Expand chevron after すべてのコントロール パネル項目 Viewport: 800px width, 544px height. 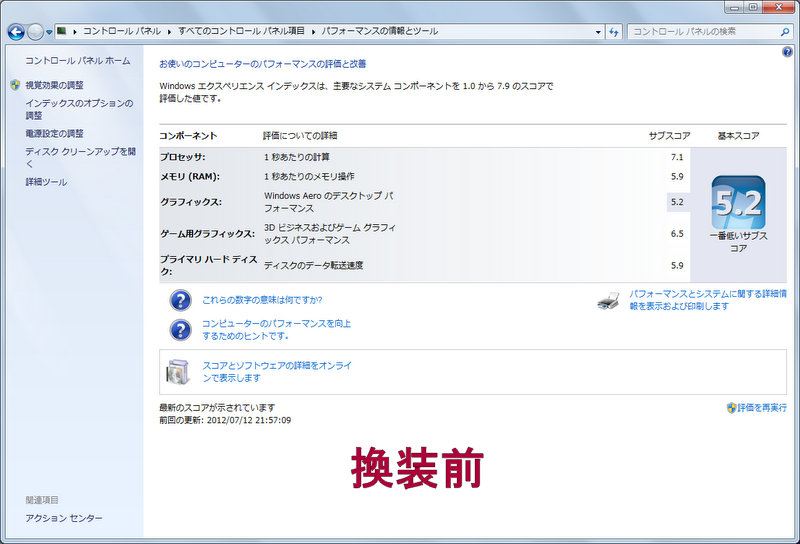click(x=313, y=32)
